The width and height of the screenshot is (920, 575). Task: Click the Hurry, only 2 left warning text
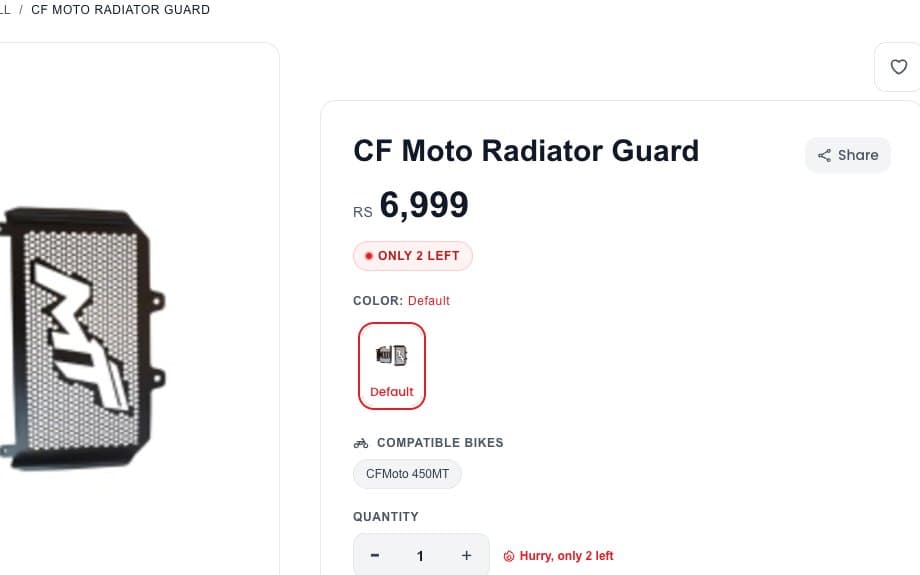pos(566,556)
